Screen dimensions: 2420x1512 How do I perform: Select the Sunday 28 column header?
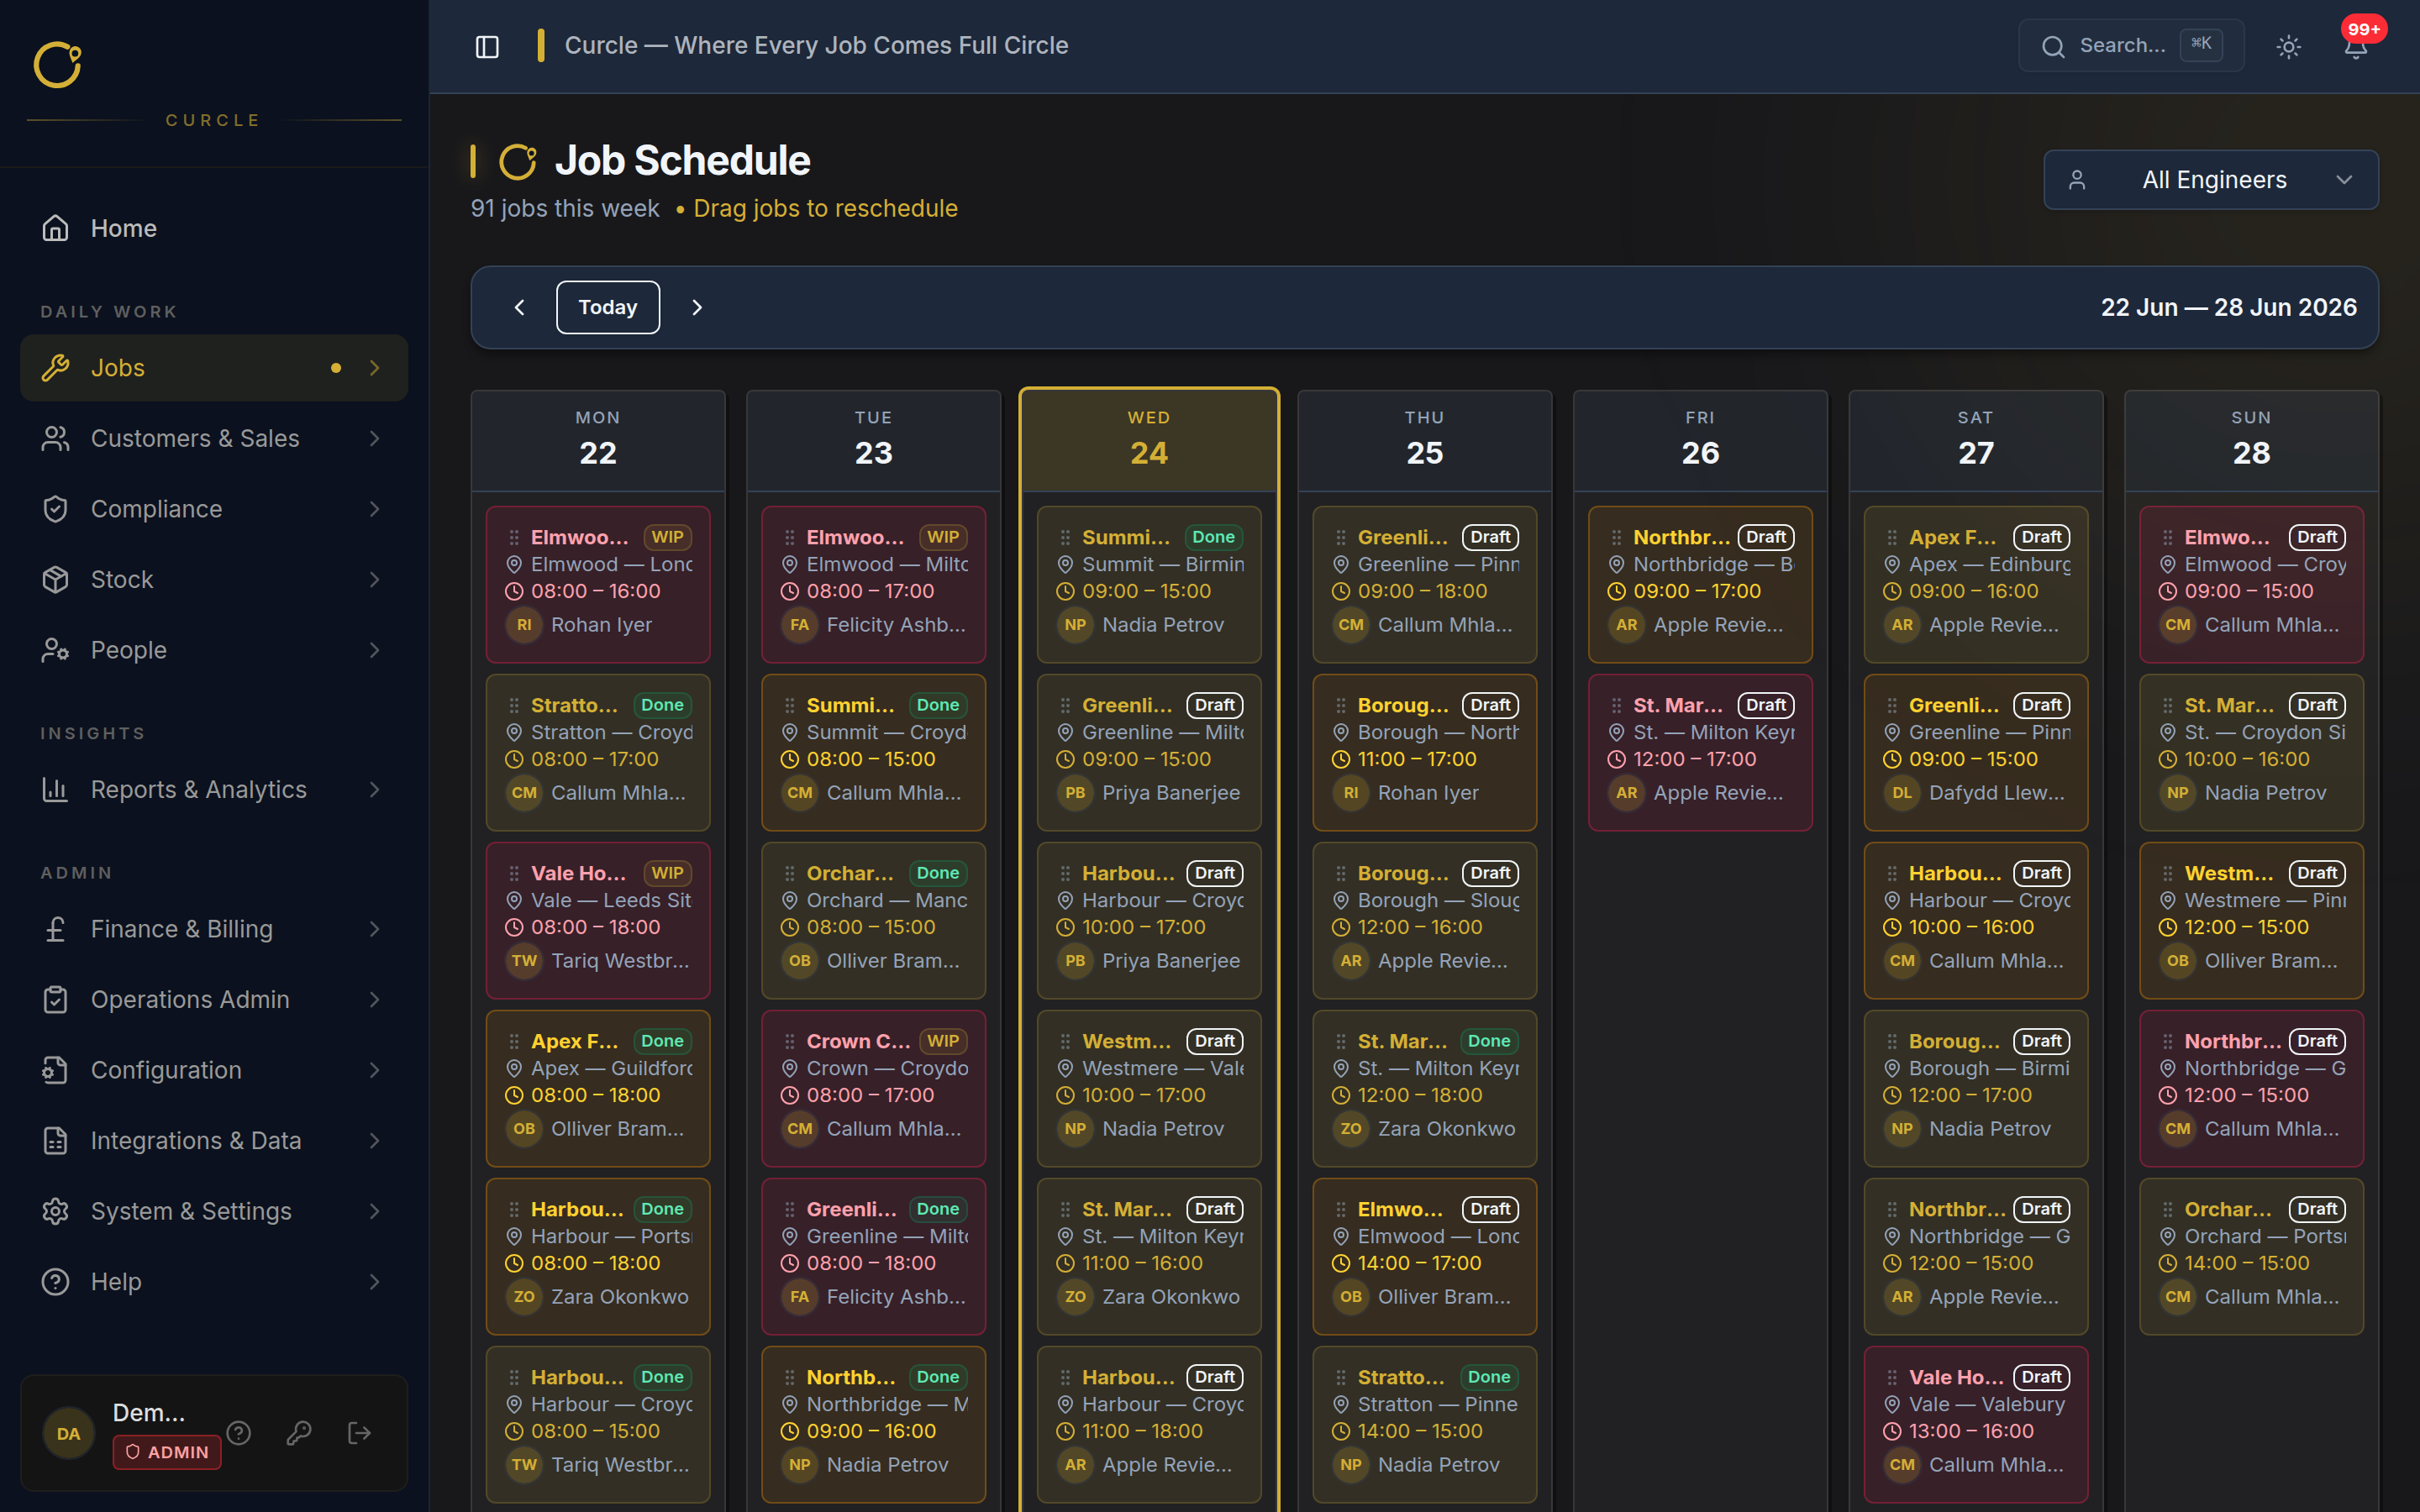point(2251,440)
